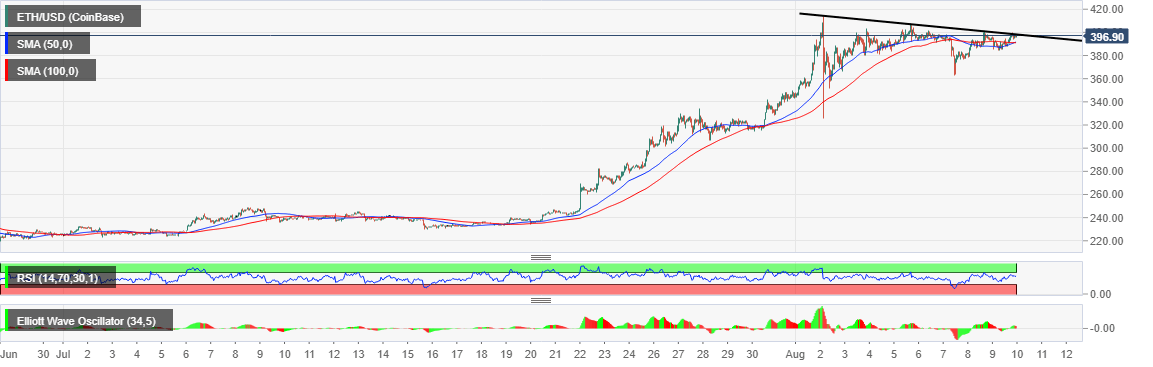The image size is (1153, 367).
Task: Click the red SMA 100 color marker
Action: [7, 71]
